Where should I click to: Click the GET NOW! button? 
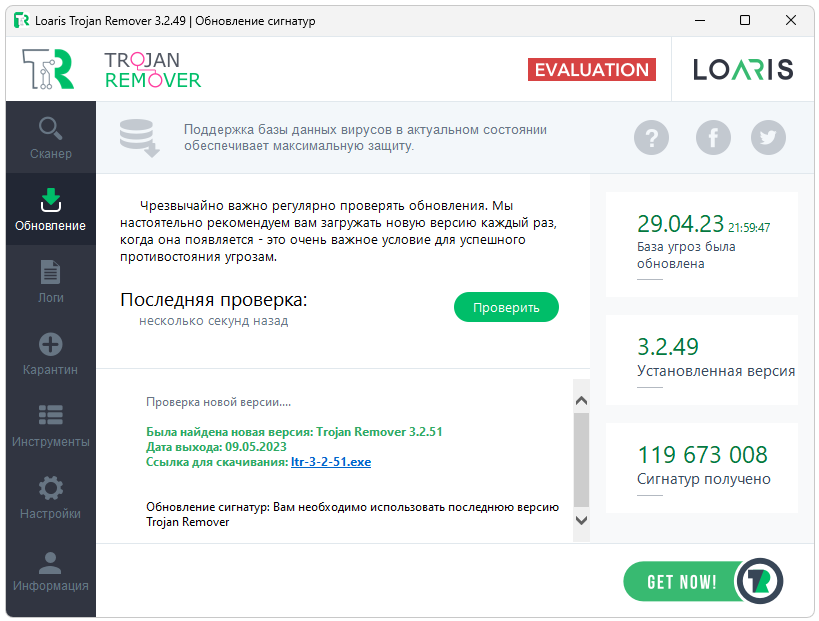[682, 581]
